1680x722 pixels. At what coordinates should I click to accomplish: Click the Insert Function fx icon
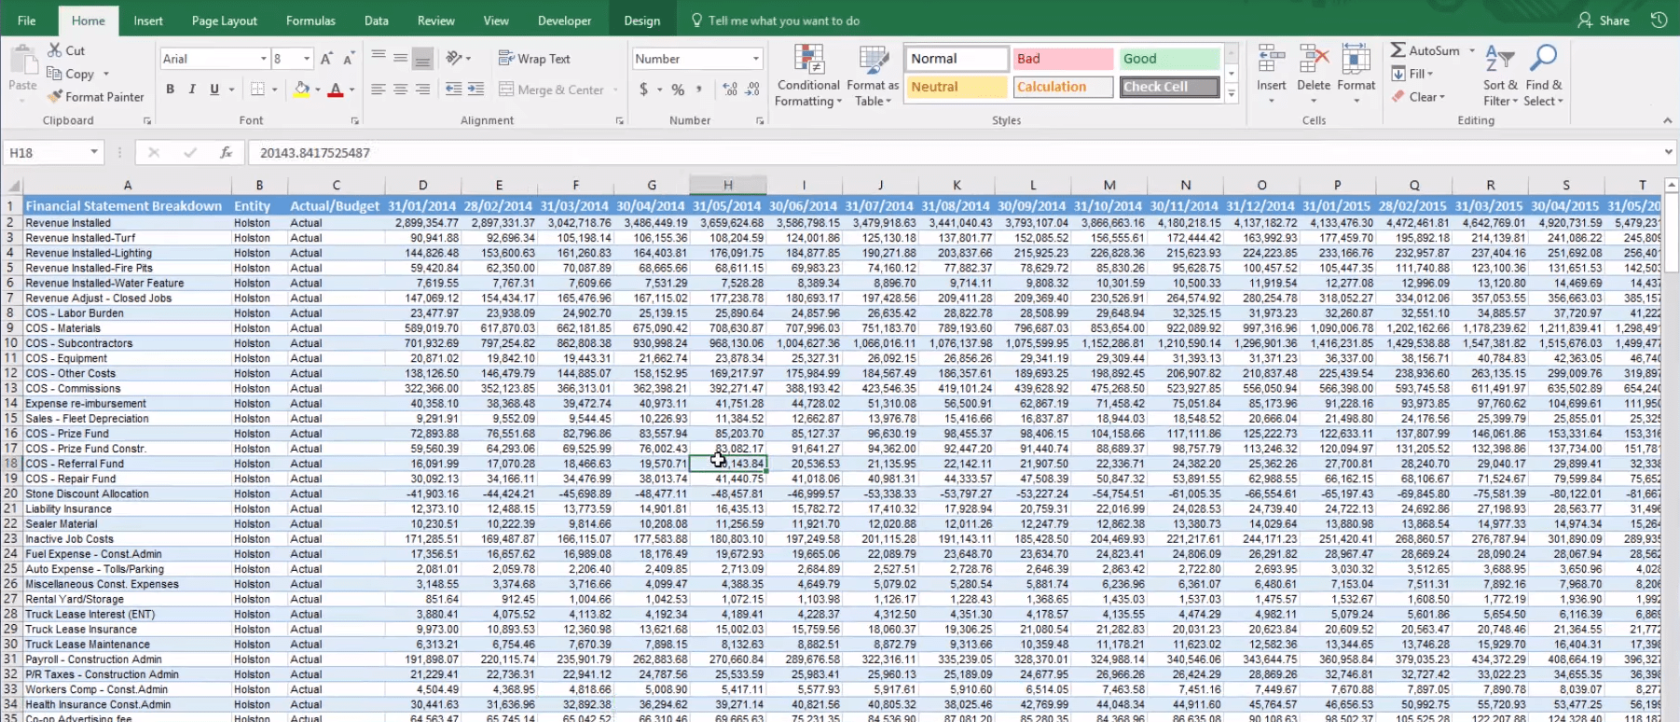[226, 152]
